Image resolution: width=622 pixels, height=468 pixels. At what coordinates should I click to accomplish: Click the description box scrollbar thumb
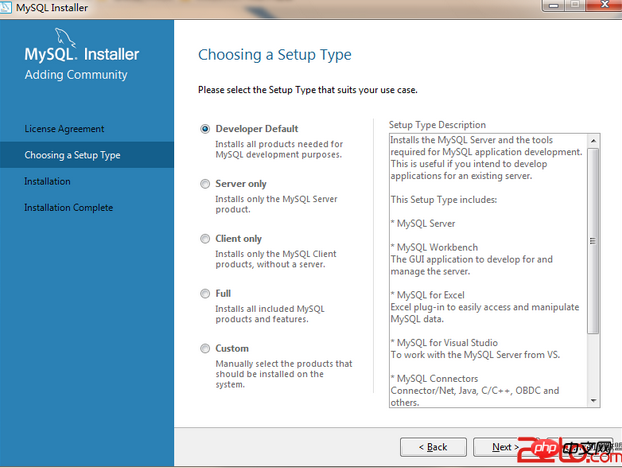click(x=593, y=241)
